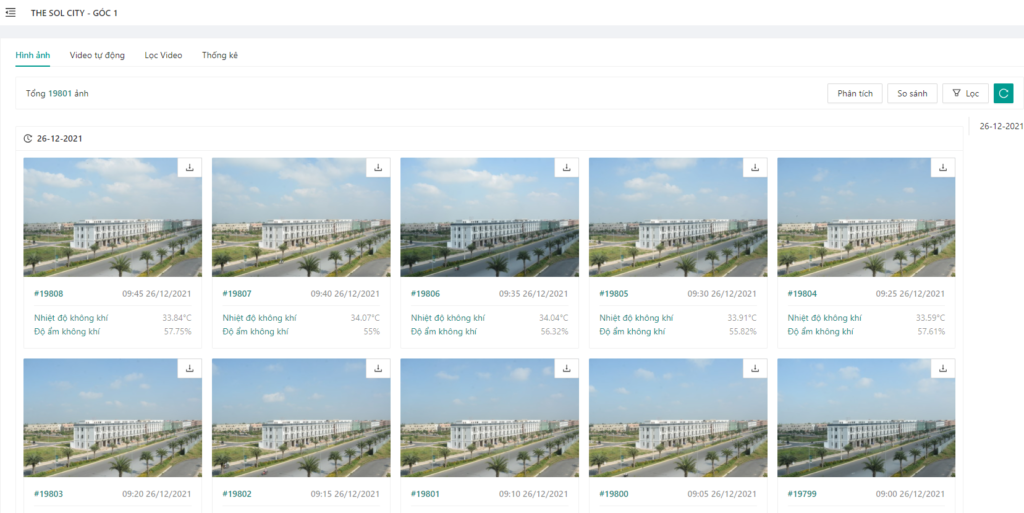The image size is (1024, 513).
Task: Jump to 26-12-2021 in the date sidebar
Action: [x=1001, y=126]
